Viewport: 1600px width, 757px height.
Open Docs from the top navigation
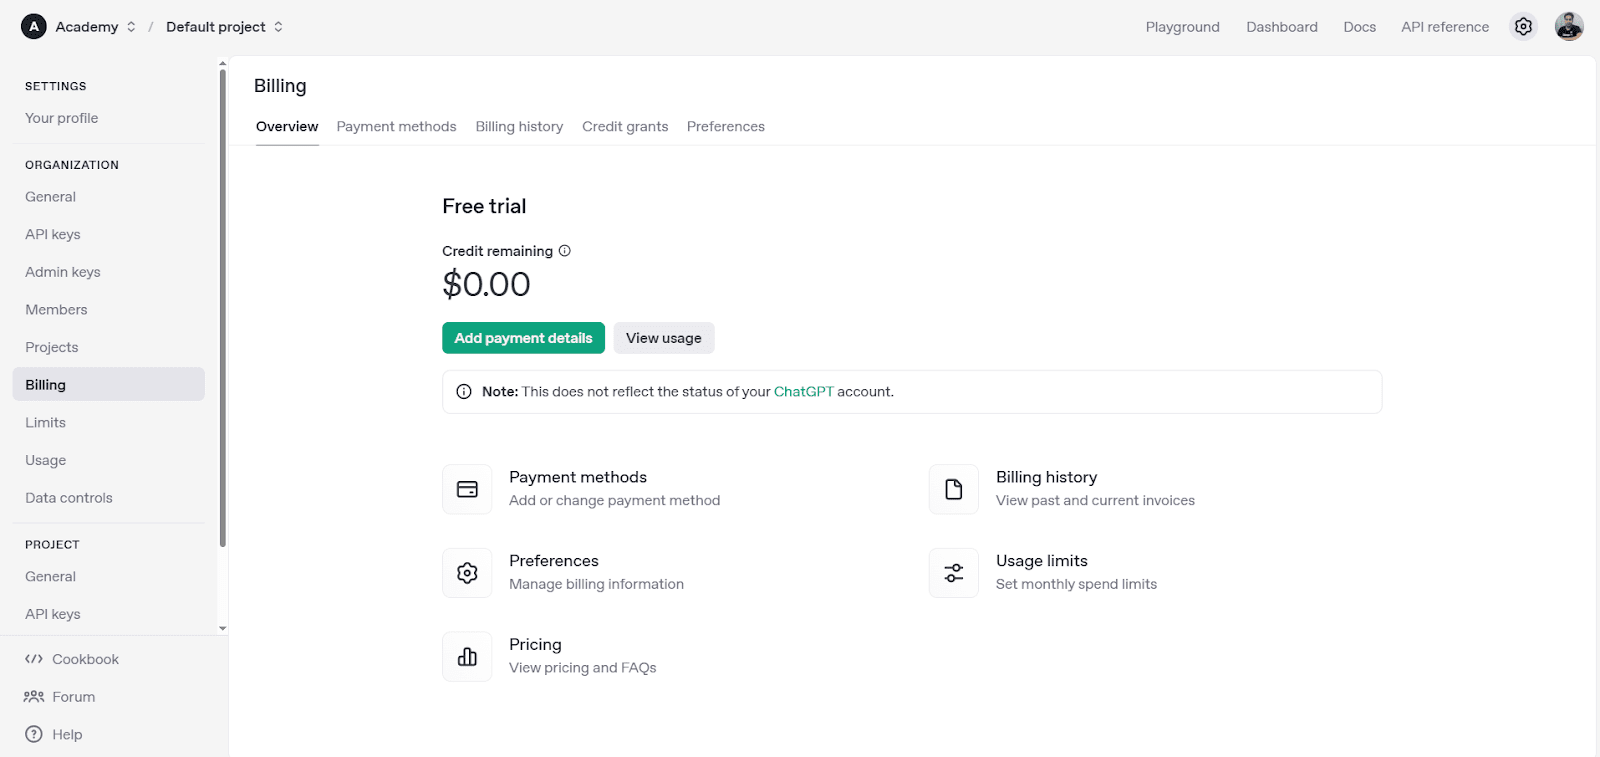1360,27
